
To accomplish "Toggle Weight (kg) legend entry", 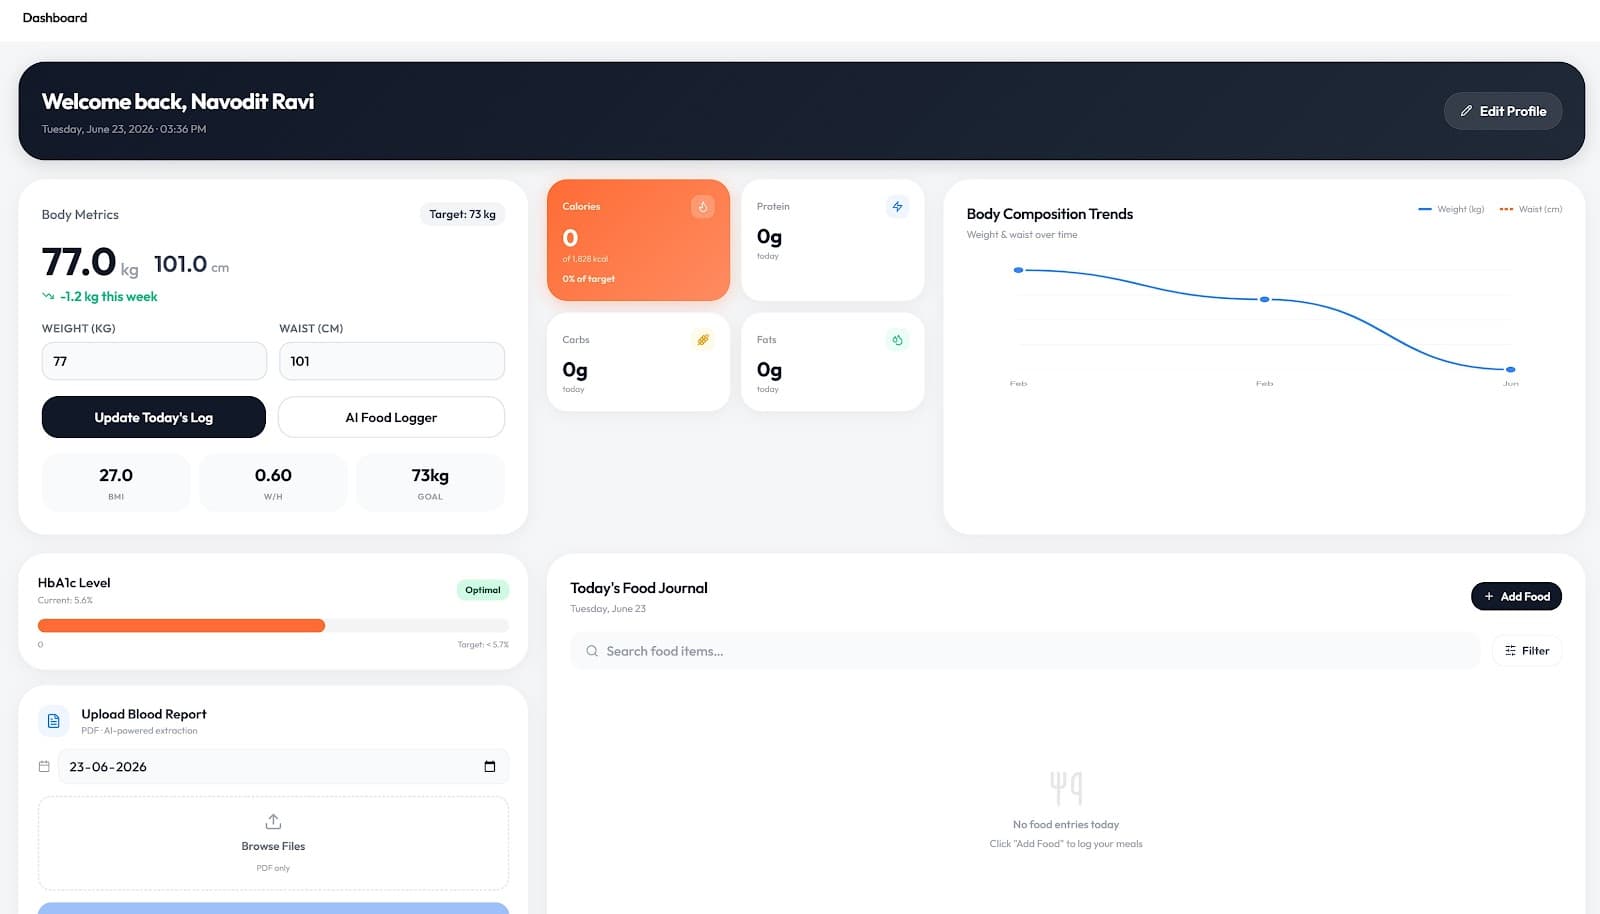I will click(x=1451, y=209).
